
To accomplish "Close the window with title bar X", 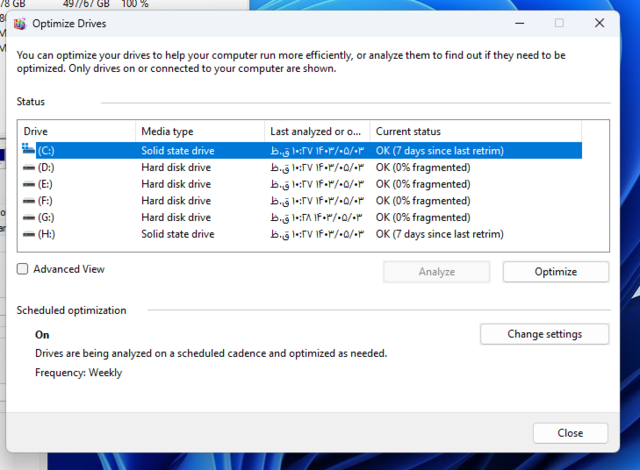I will pyautogui.click(x=599, y=23).
